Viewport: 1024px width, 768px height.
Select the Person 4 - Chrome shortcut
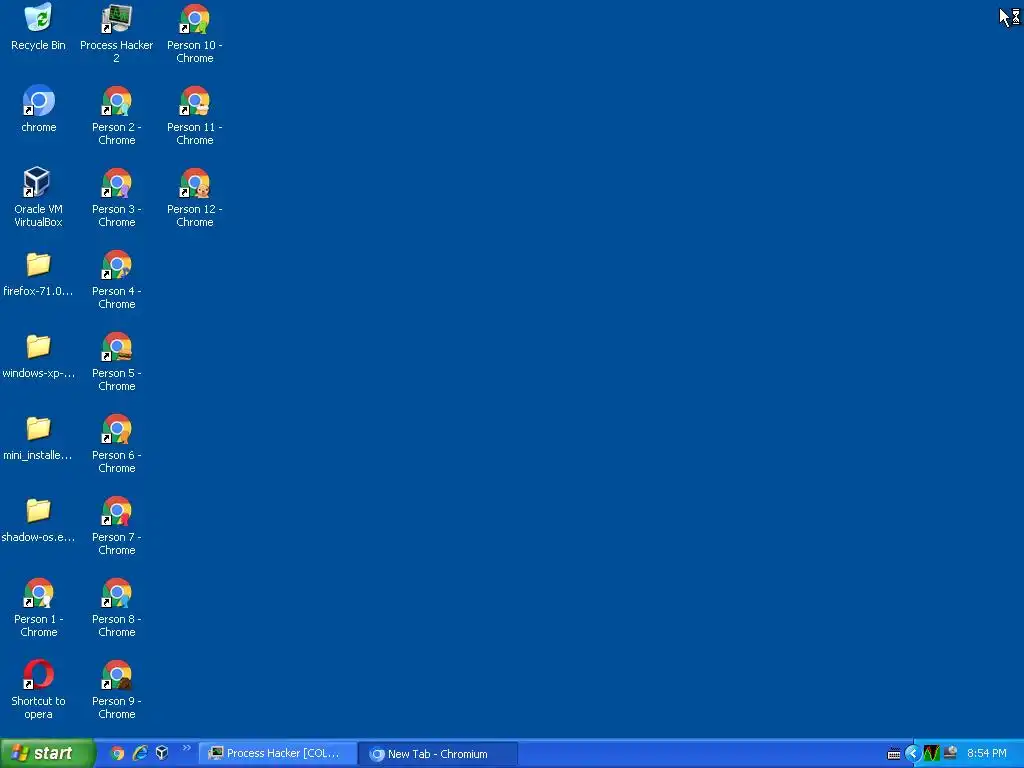tap(116, 280)
